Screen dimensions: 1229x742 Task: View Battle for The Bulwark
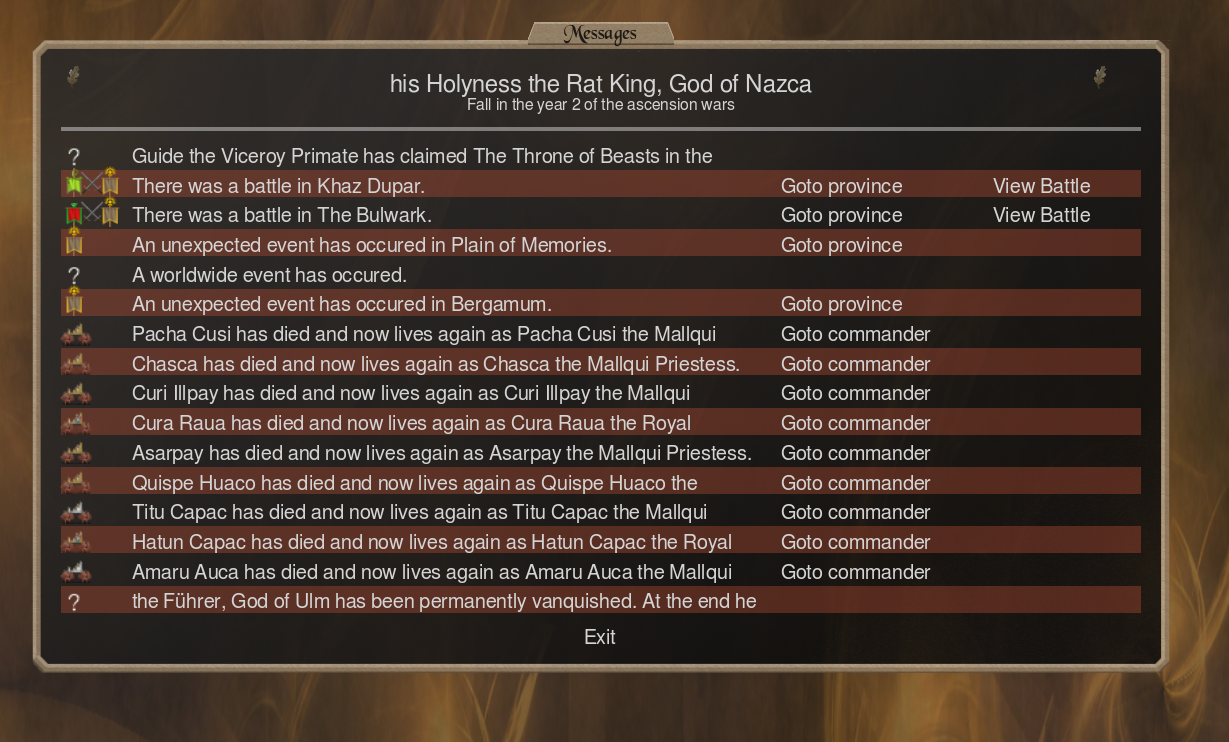[1041, 215]
